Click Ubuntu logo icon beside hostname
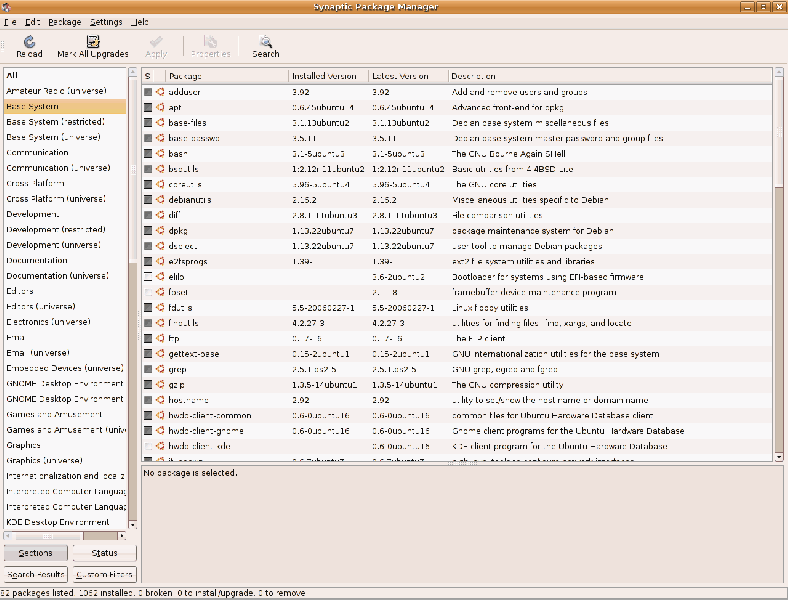The height and width of the screenshot is (600, 788). point(160,400)
